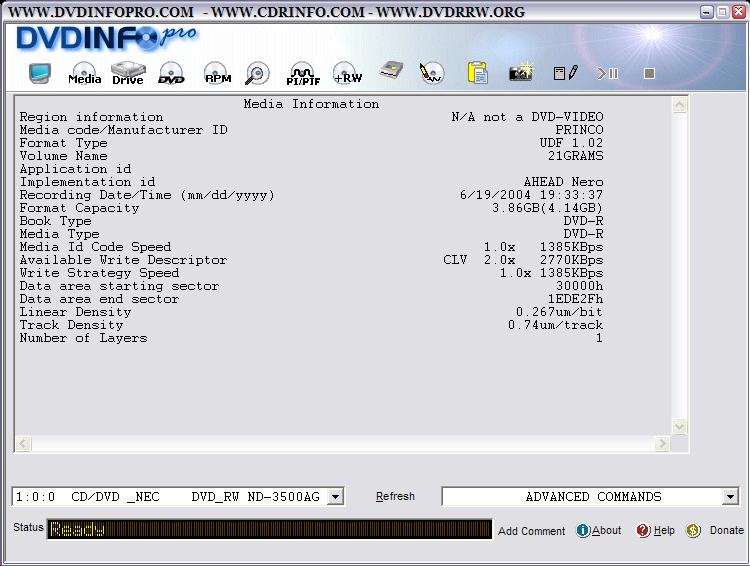This screenshot has height=566, width=750.
Task: Open the Media info tool
Action: pyautogui.click(x=84, y=74)
